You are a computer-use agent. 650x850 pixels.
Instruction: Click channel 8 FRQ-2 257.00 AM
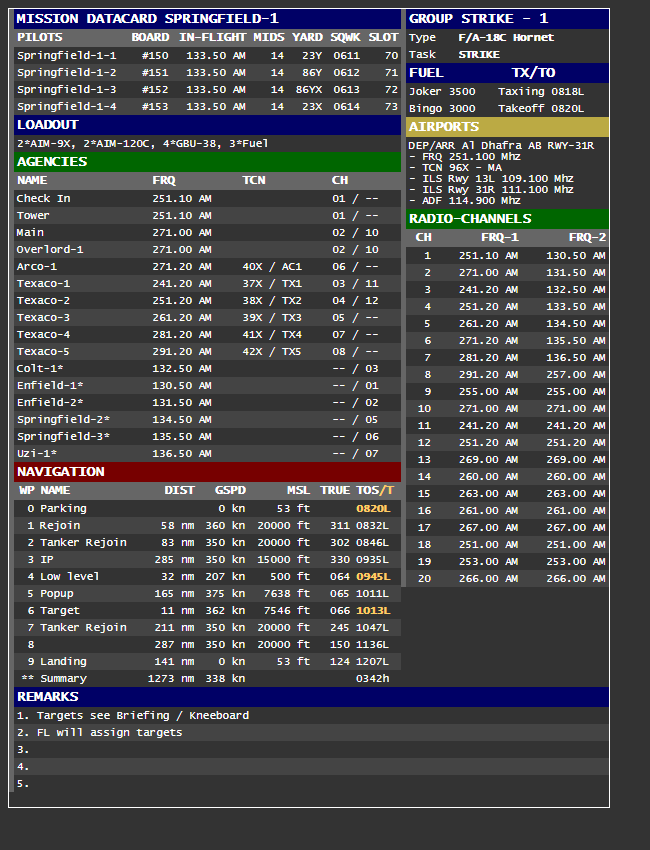tap(575, 375)
